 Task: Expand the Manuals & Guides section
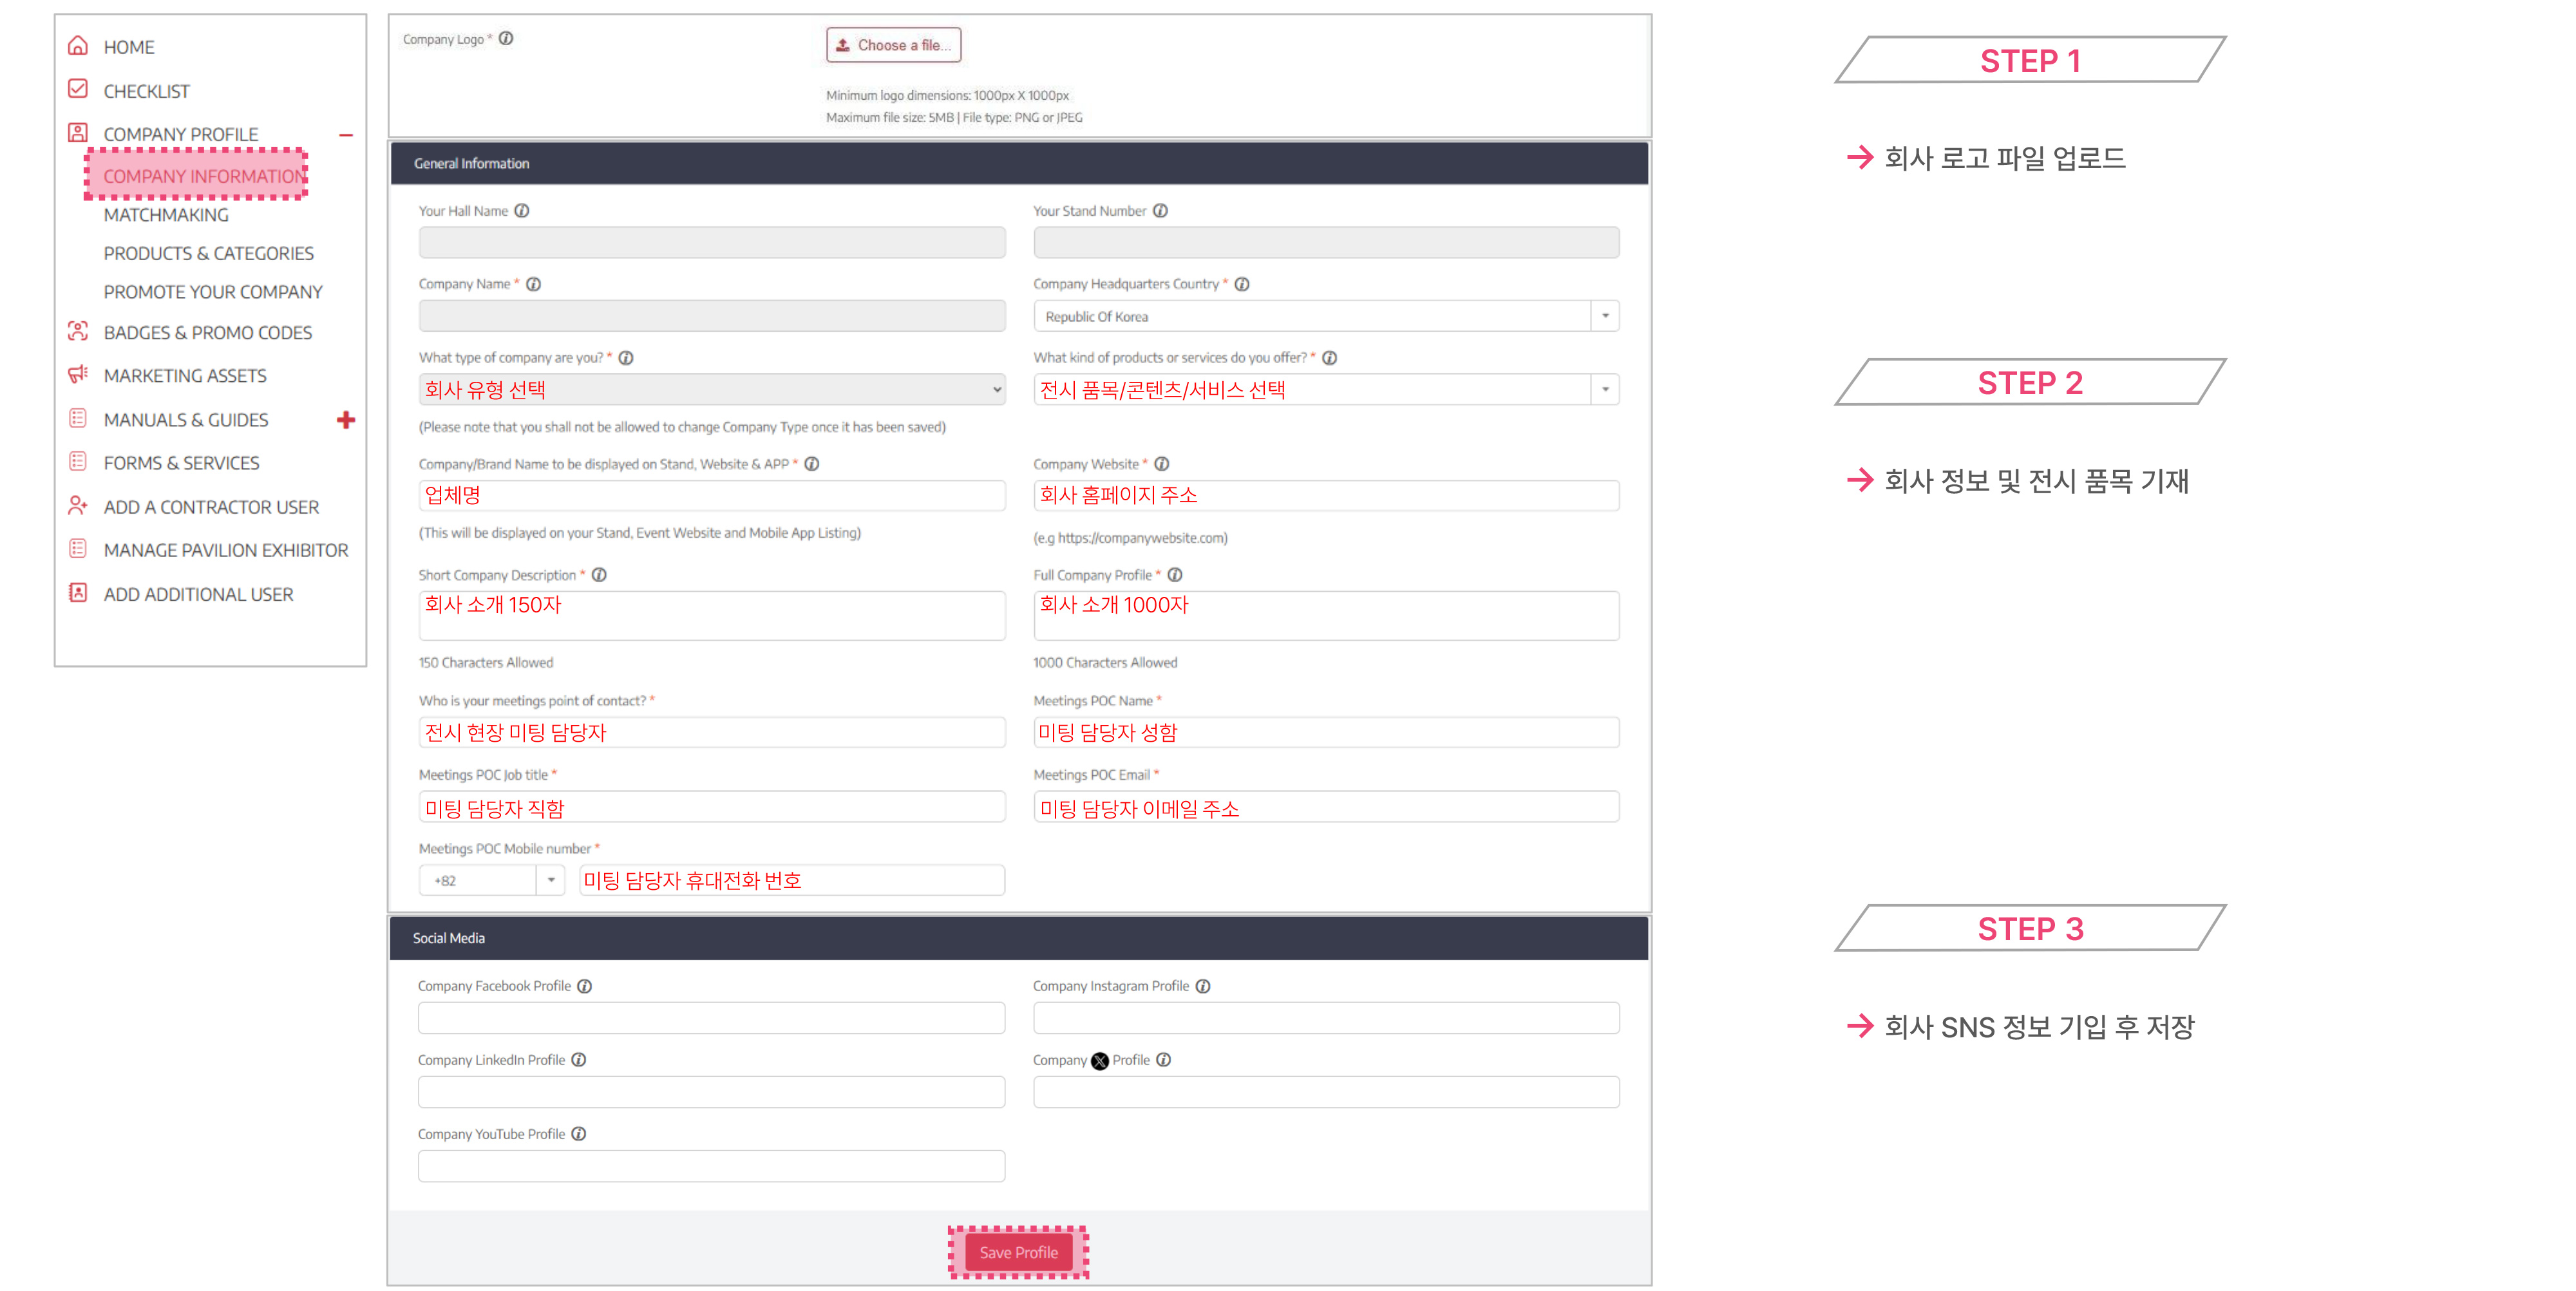pyautogui.click(x=346, y=420)
